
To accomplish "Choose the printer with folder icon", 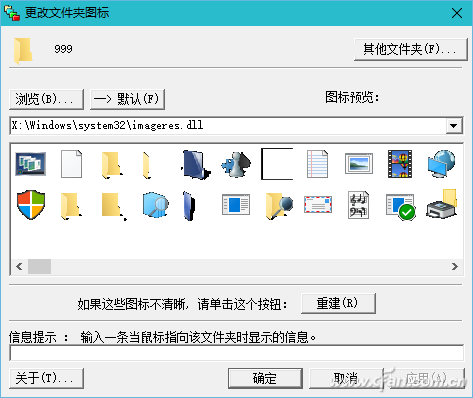I will pyautogui.click(x=442, y=204).
